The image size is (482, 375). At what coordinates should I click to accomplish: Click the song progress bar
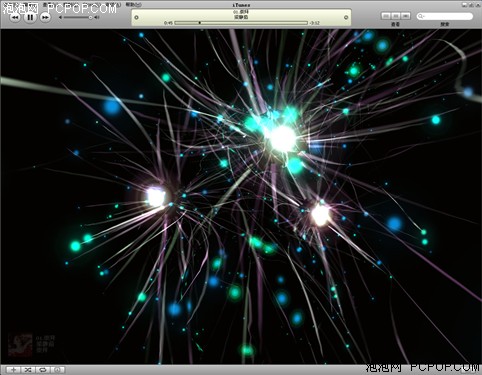point(241,23)
